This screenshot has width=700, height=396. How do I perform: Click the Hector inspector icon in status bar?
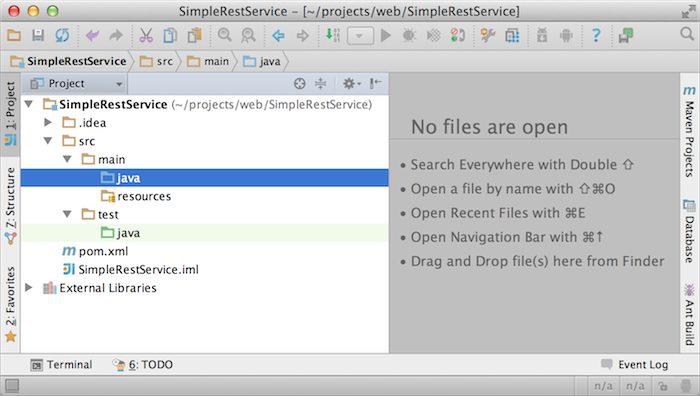686,386
